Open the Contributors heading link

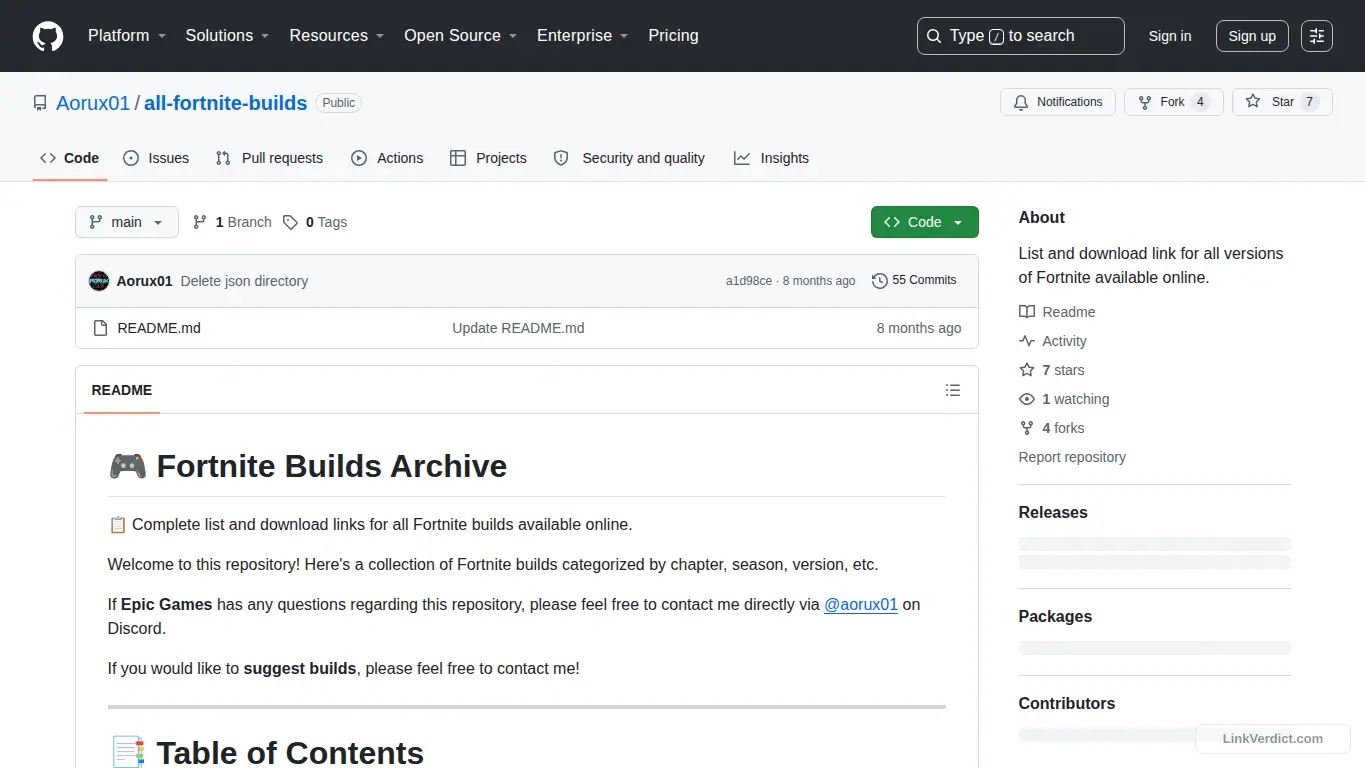click(1067, 703)
